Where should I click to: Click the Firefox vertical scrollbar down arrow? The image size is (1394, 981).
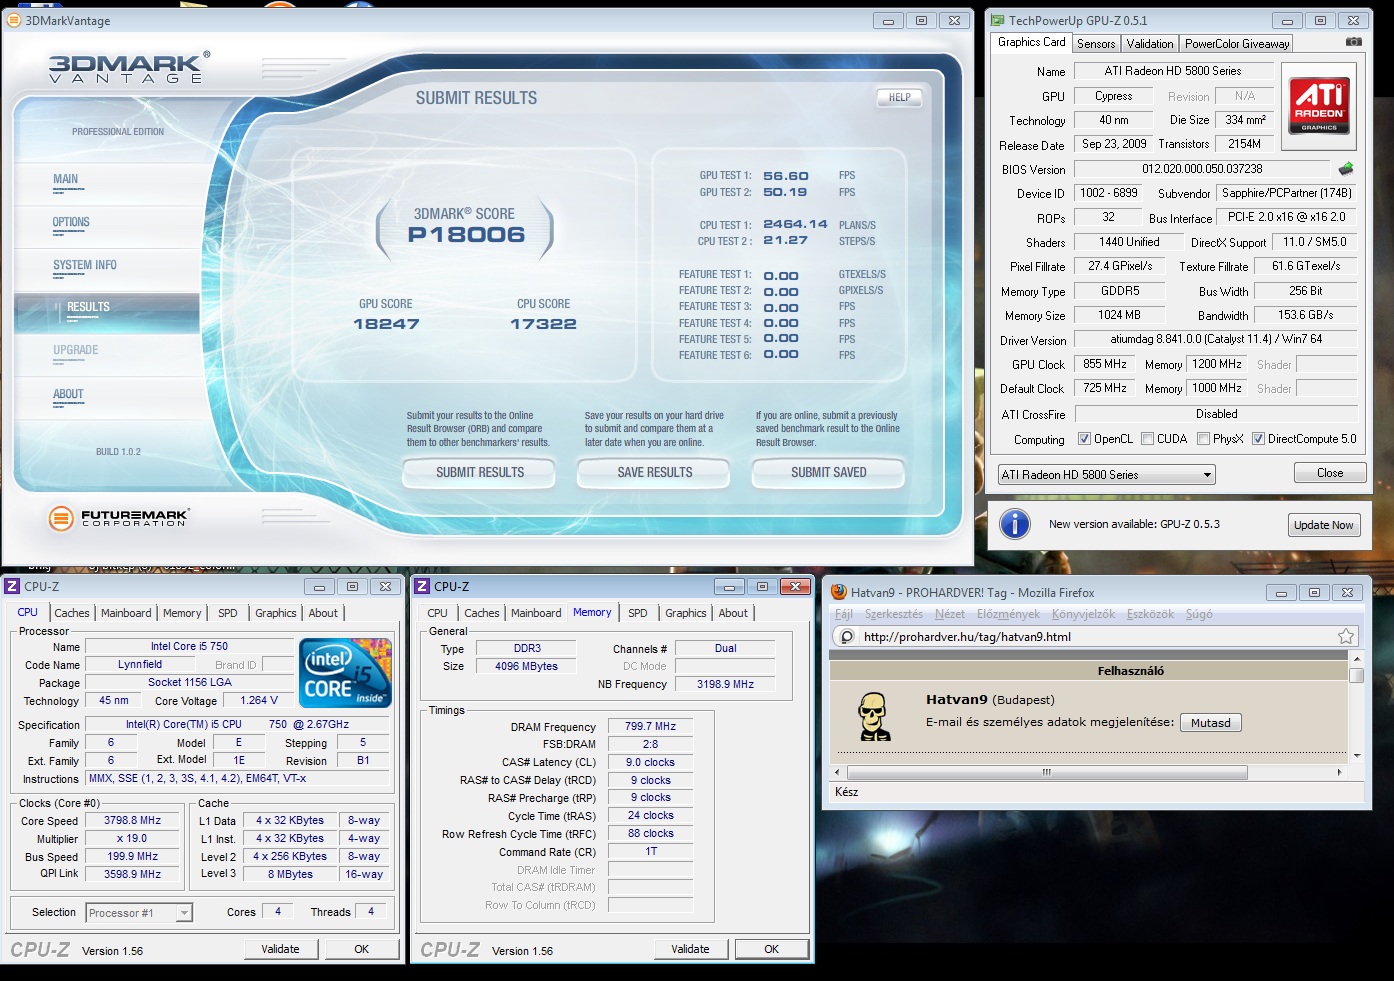(x=1356, y=755)
